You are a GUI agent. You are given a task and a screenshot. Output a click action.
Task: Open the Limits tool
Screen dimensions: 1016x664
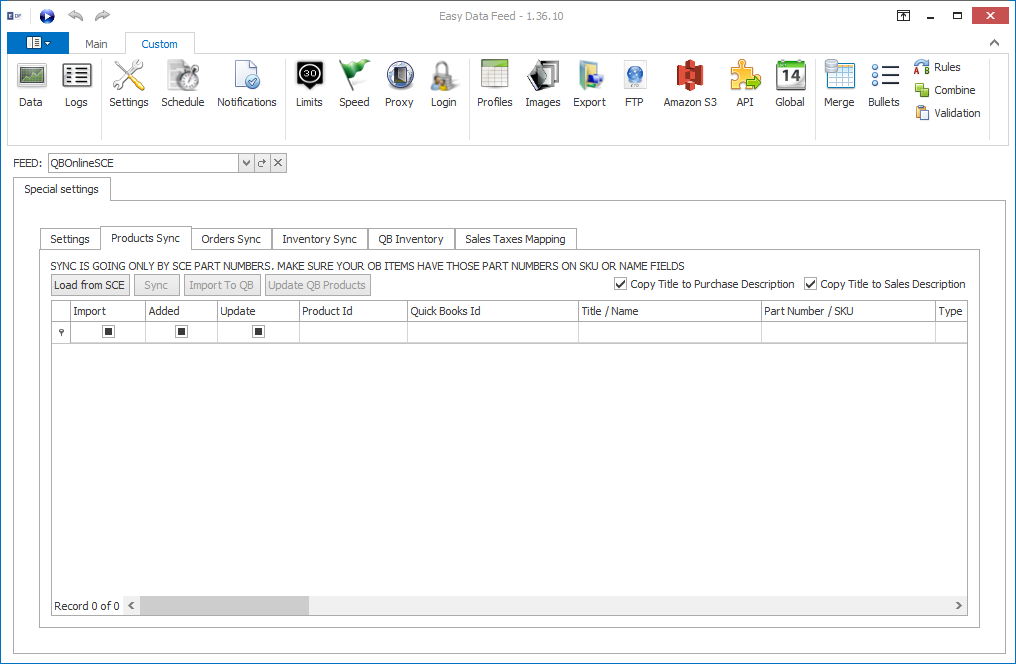pos(309,85)
